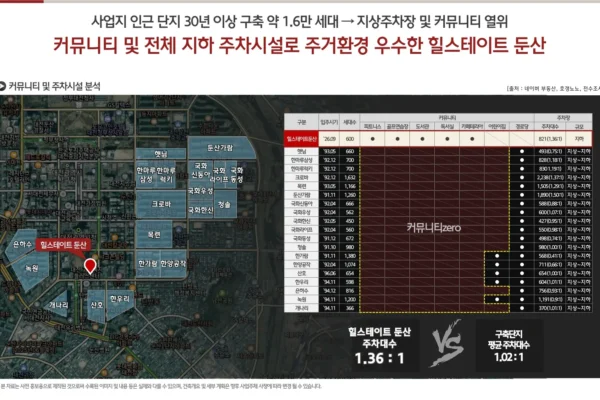Click the 구축단지 평균 주차대수 1.02:1 box
The image size is (600, 400).
tap(509, 346)
